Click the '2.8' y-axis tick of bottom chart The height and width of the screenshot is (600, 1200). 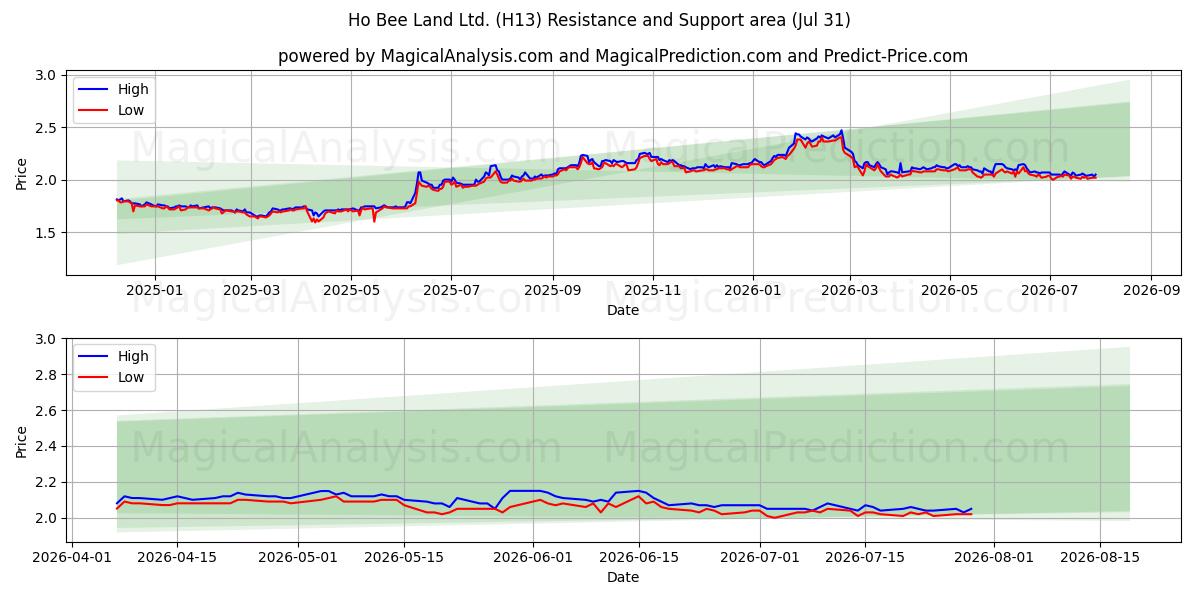tap(45, 375)
